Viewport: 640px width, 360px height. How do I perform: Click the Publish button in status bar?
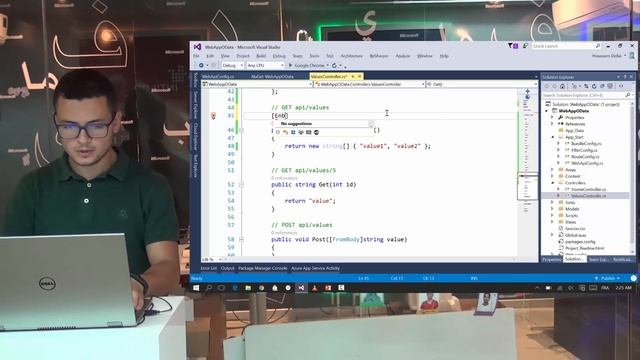tap(607, 278)
